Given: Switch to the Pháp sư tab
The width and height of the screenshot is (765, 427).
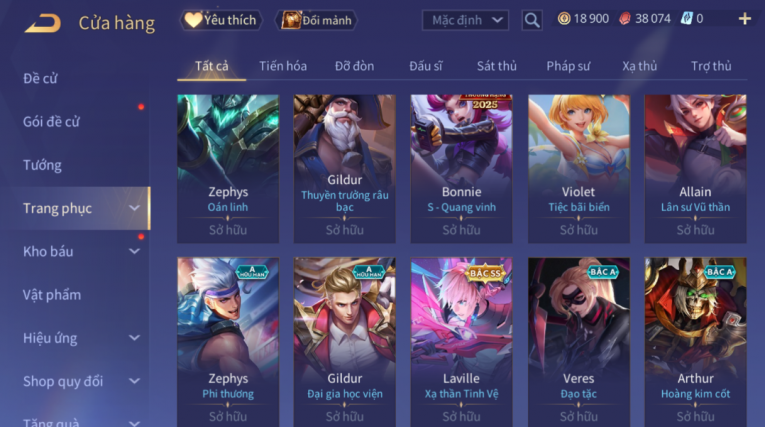Looking at the screenshot, I should pyautogui.click(x=568, y=66).
